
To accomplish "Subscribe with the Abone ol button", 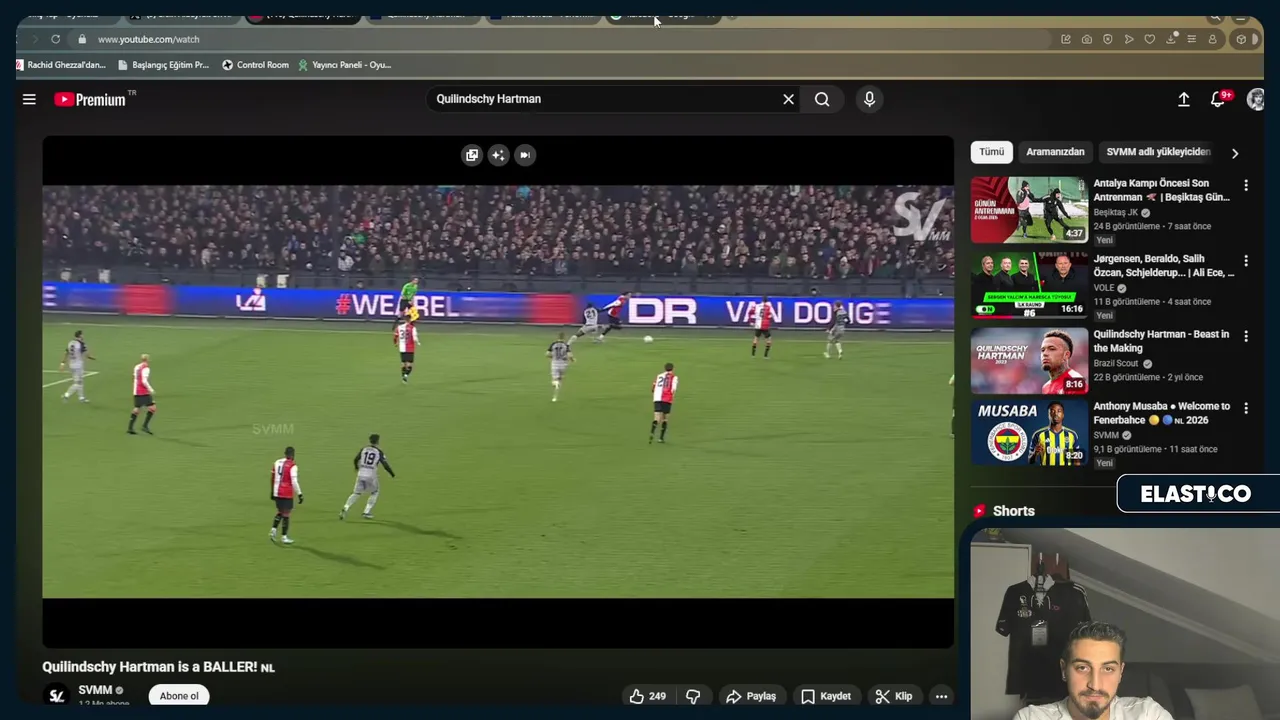I will pyautogui.click(x=179, y=696).
